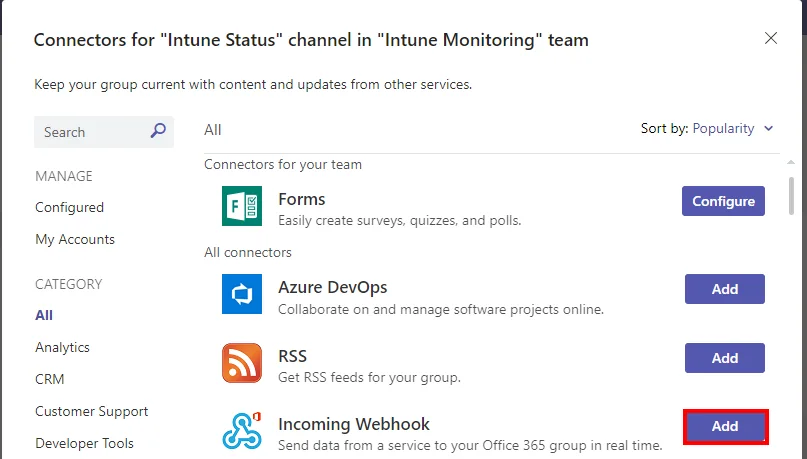Open the Sort by Popularity dropdown
807x459 pixels.
pos(733,128)
